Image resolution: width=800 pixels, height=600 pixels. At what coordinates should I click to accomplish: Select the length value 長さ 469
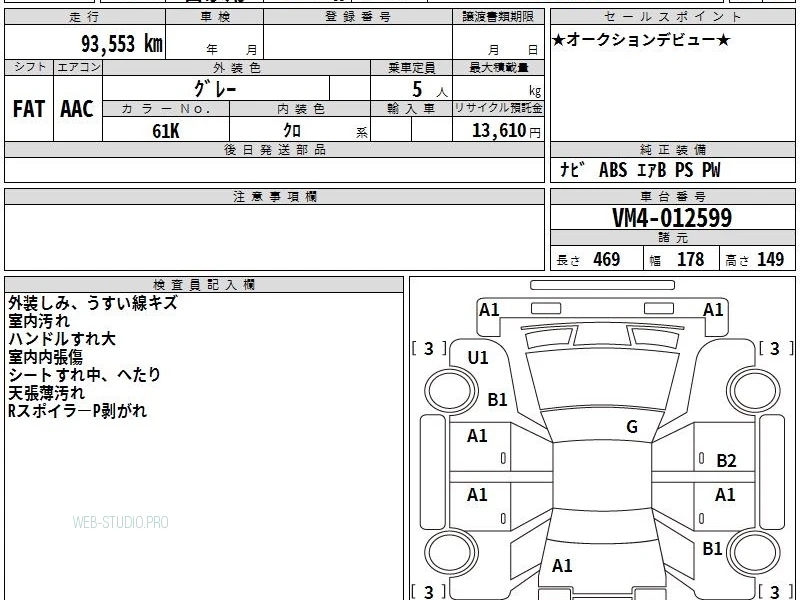tap(588, 259)
